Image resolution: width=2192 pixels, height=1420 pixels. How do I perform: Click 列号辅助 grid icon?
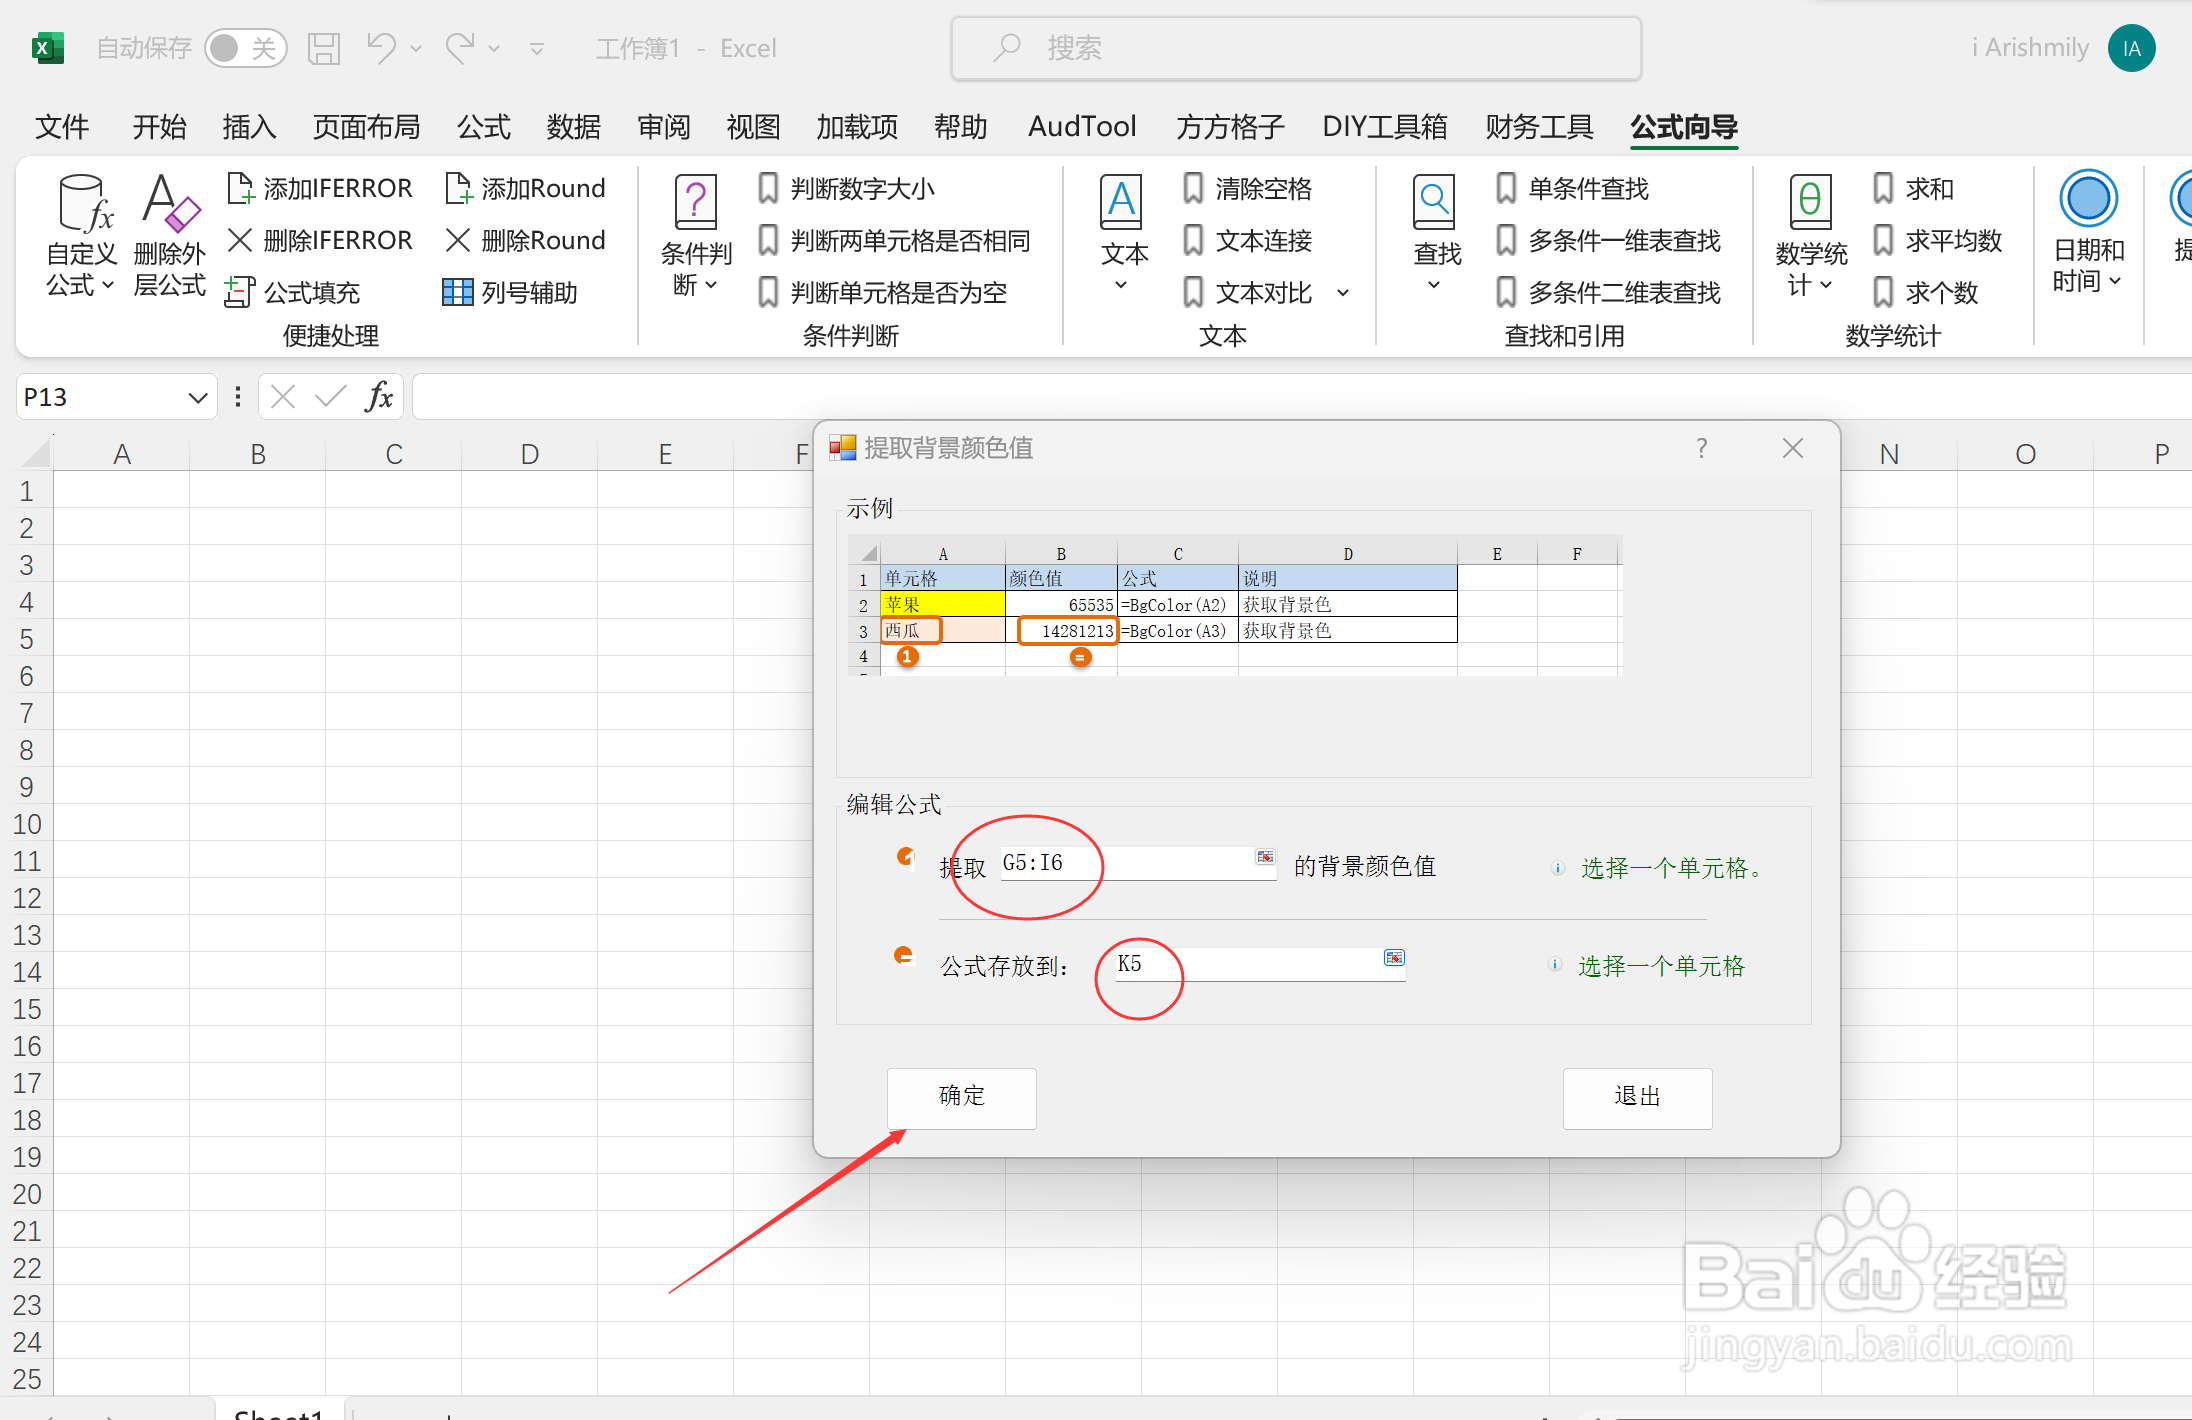[458, 292]
